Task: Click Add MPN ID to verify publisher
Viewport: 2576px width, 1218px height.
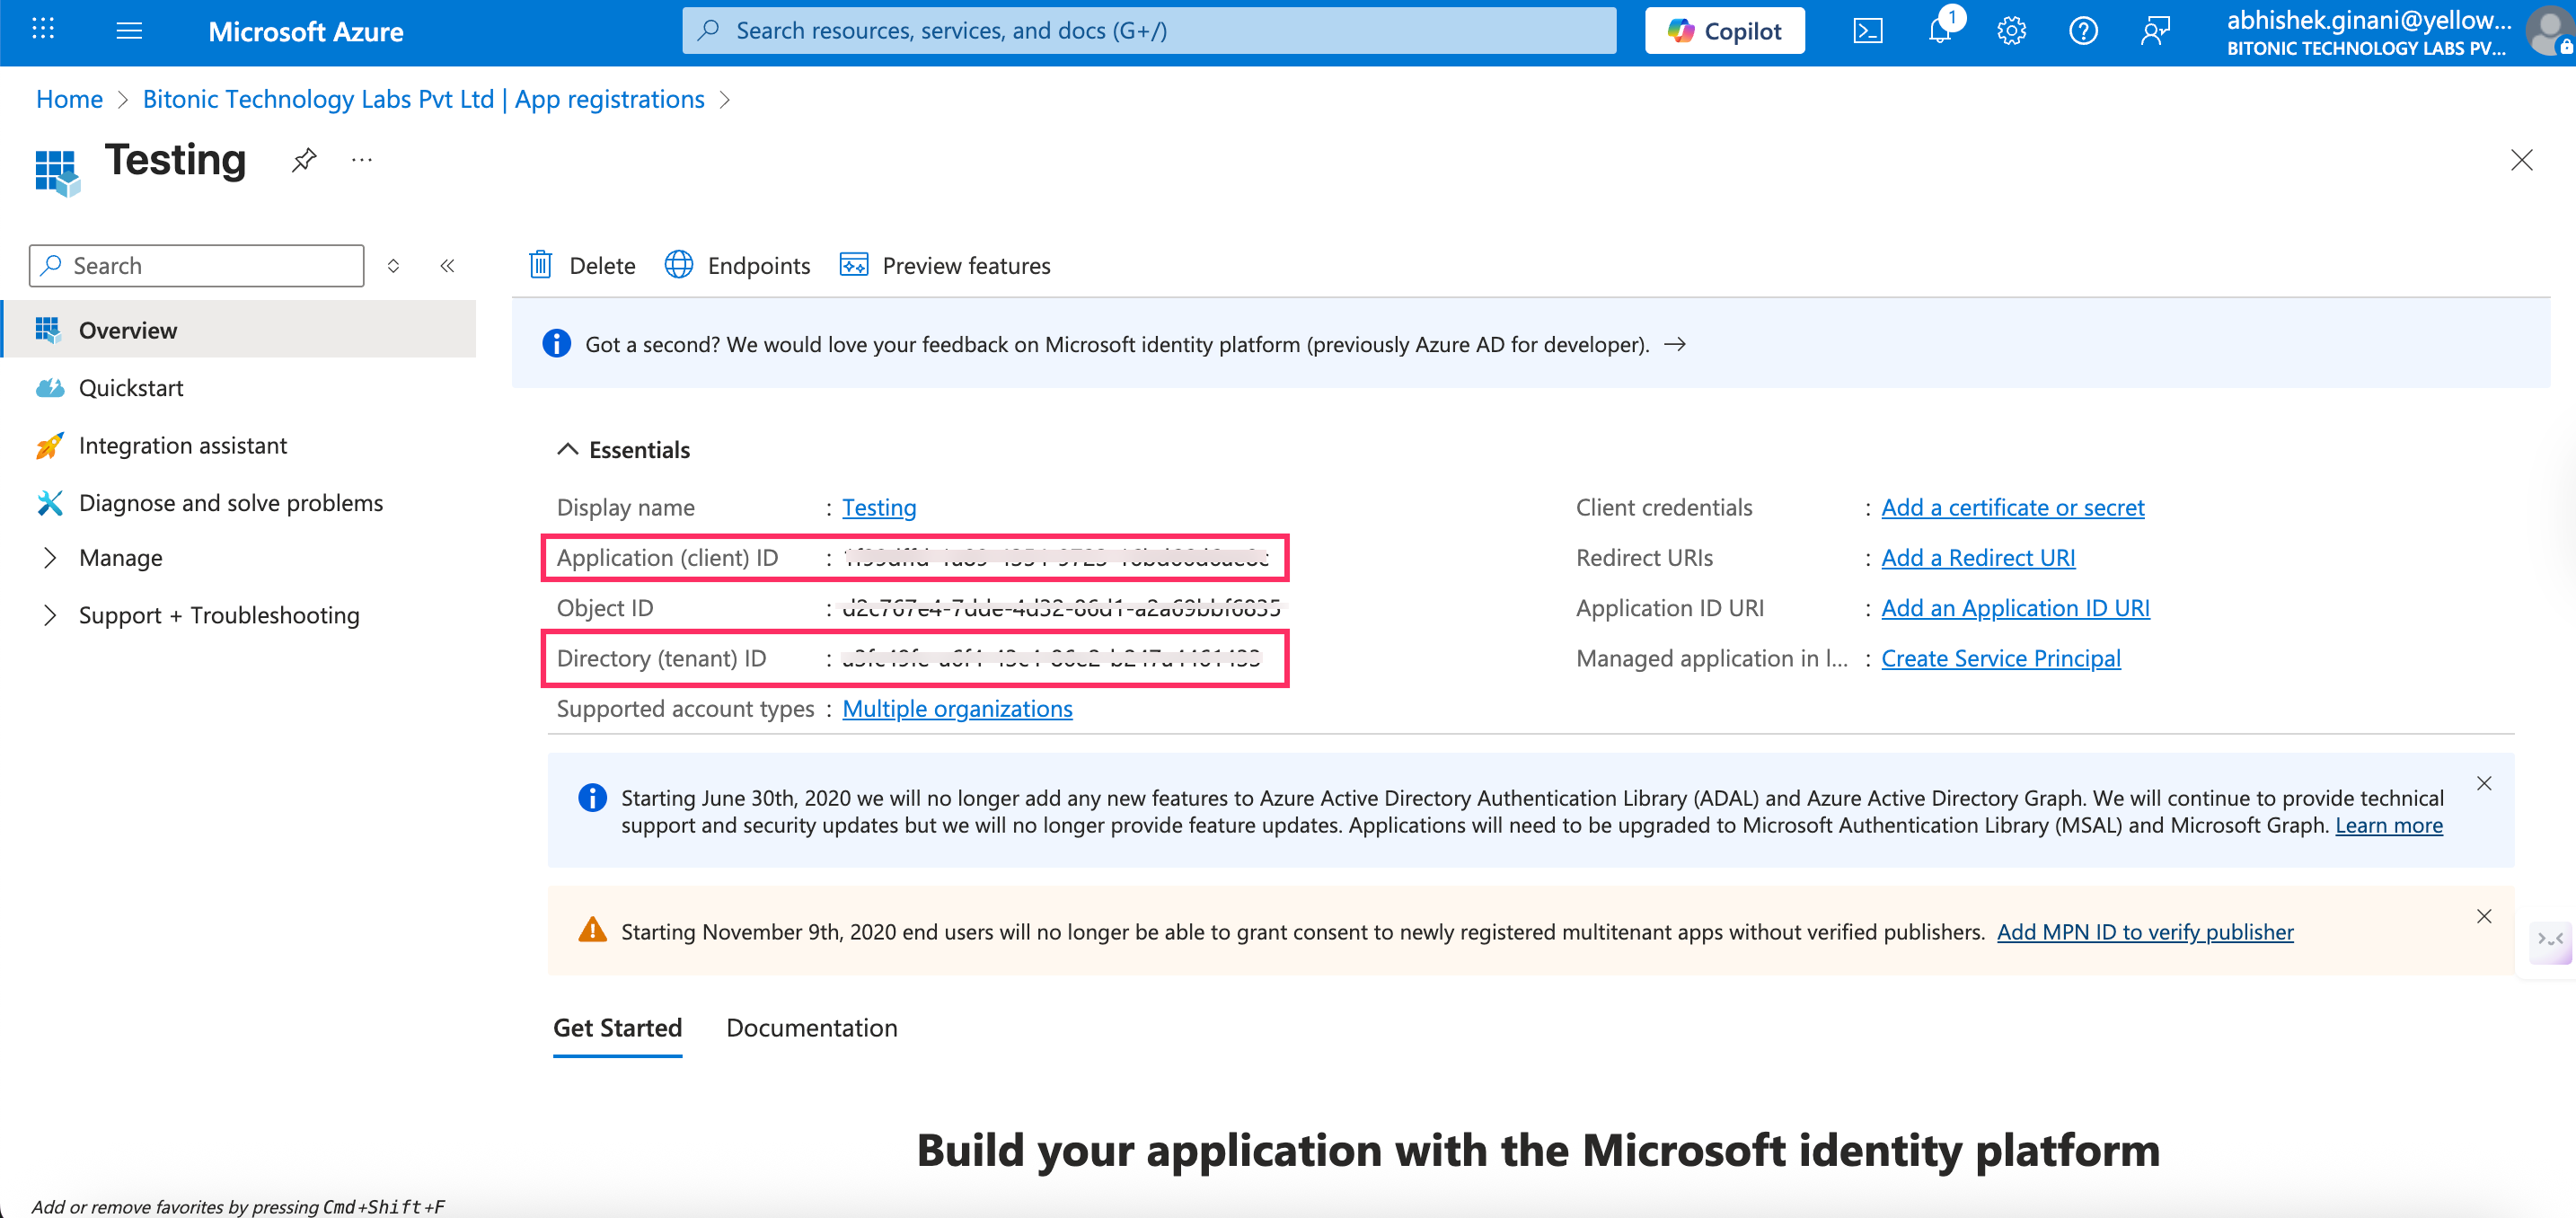Action: [x=2145, y=932]
